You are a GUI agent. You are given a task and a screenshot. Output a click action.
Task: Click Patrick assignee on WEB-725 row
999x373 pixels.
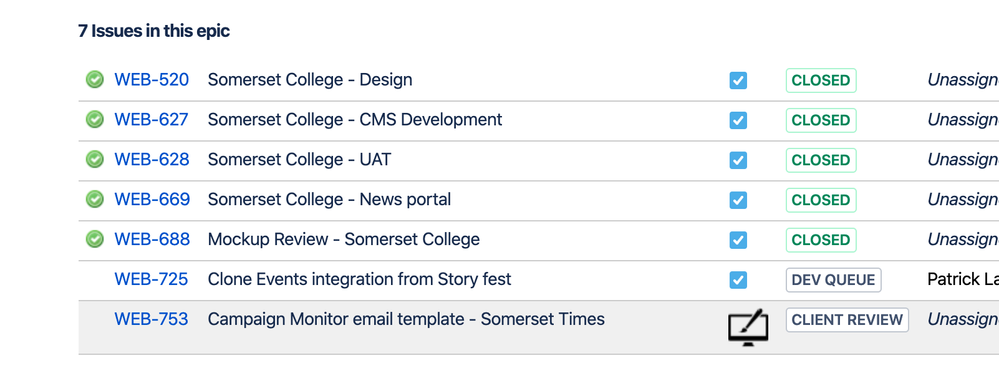963,279
